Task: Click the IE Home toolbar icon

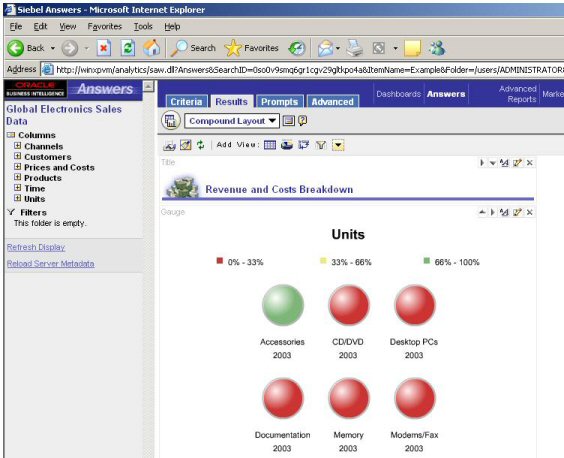Action: click(151, 48)
